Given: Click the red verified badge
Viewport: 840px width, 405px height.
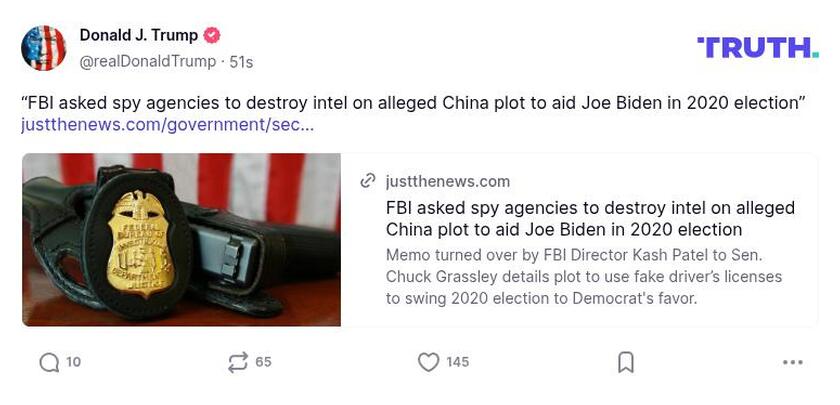Looking at the screenshot, I should click(212, 36).
